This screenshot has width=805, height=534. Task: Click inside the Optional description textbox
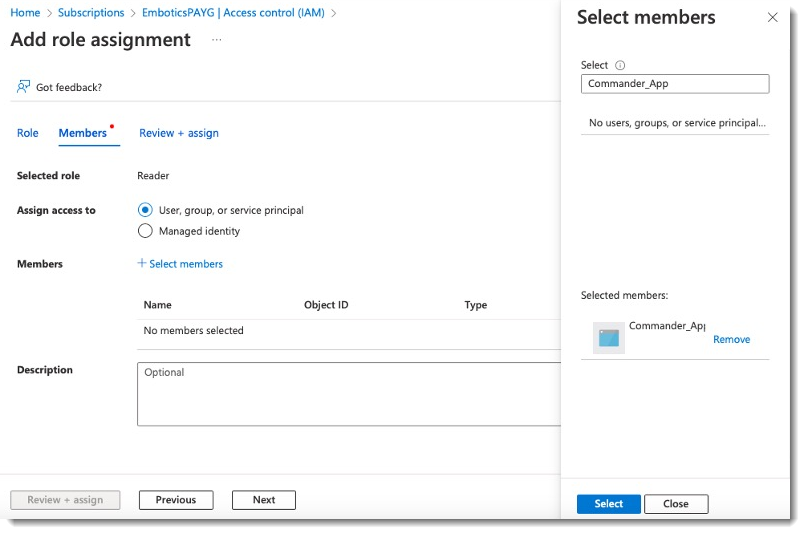[x=349, y=394]
